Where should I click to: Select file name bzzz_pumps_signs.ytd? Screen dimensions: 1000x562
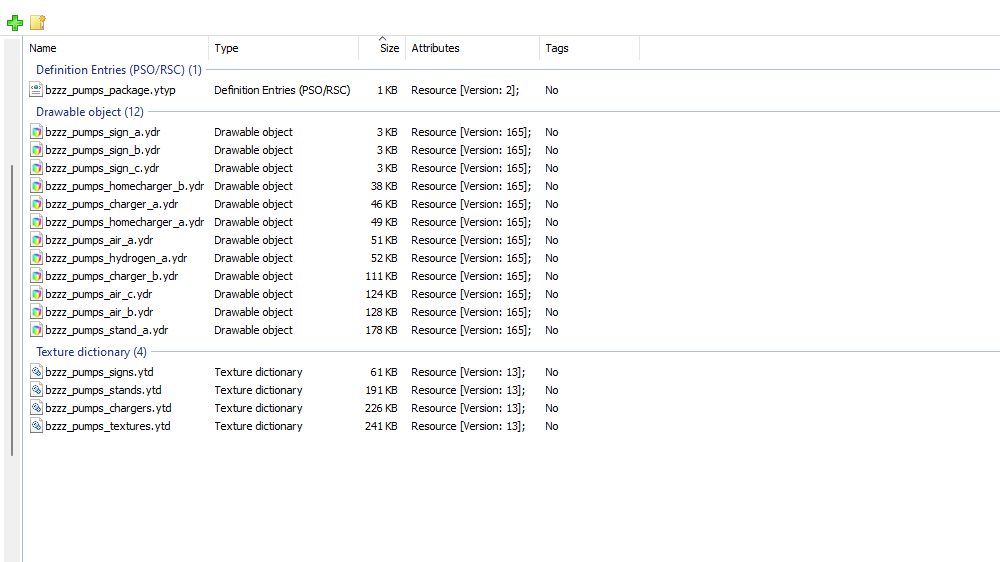pos(99,372)
